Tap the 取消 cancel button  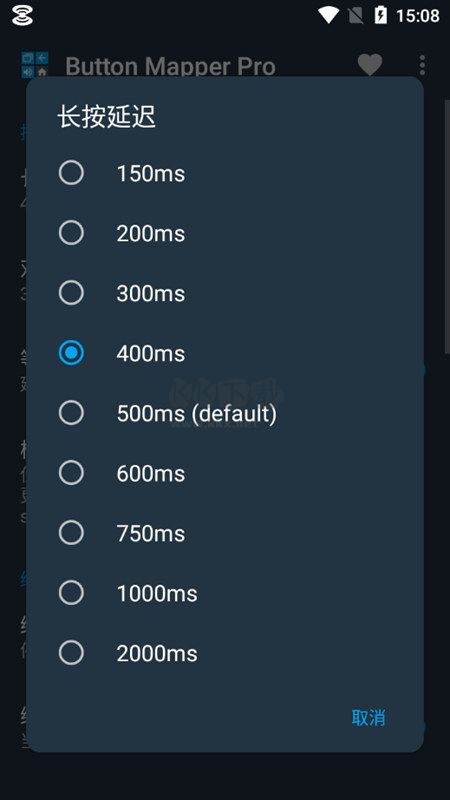click(368, 717)
